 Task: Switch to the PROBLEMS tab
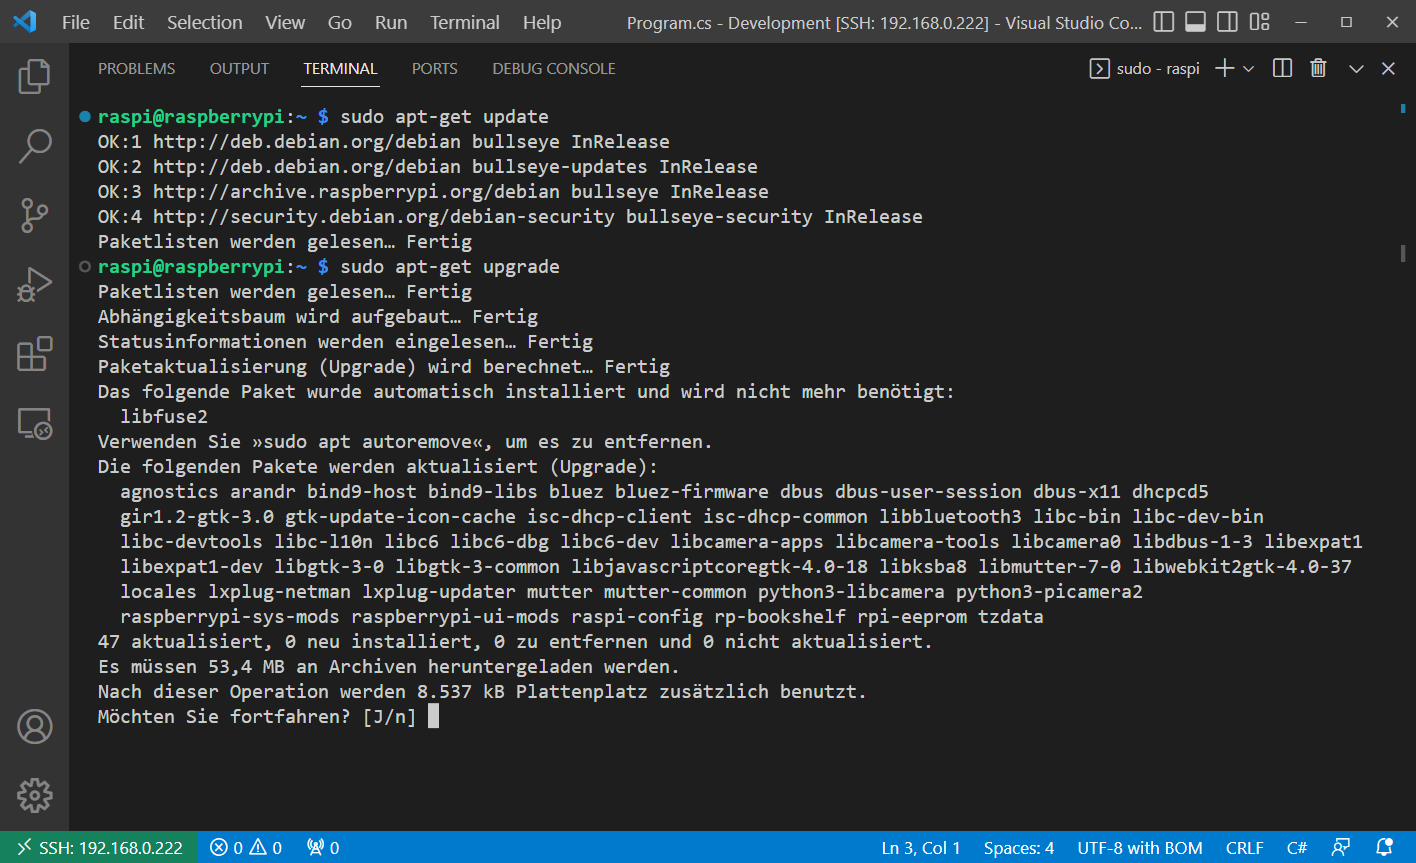click(136, 69)
